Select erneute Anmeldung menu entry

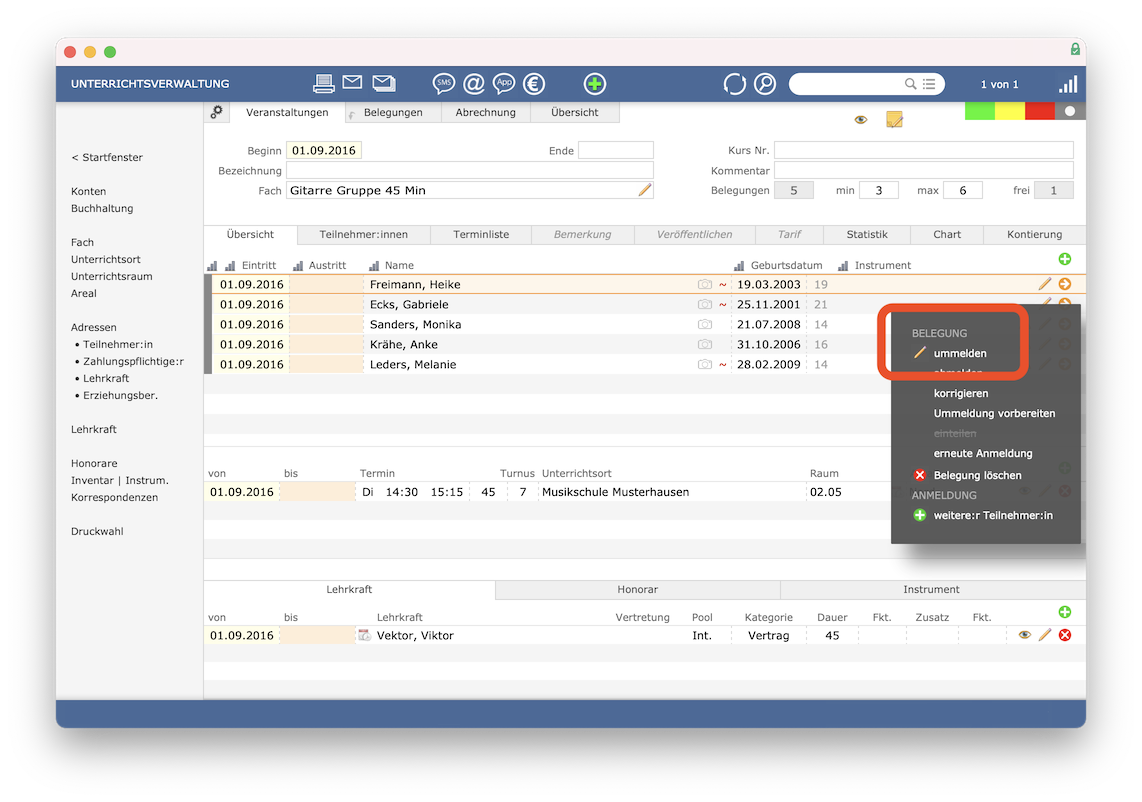pyautogui.click(x=982, y=453)
